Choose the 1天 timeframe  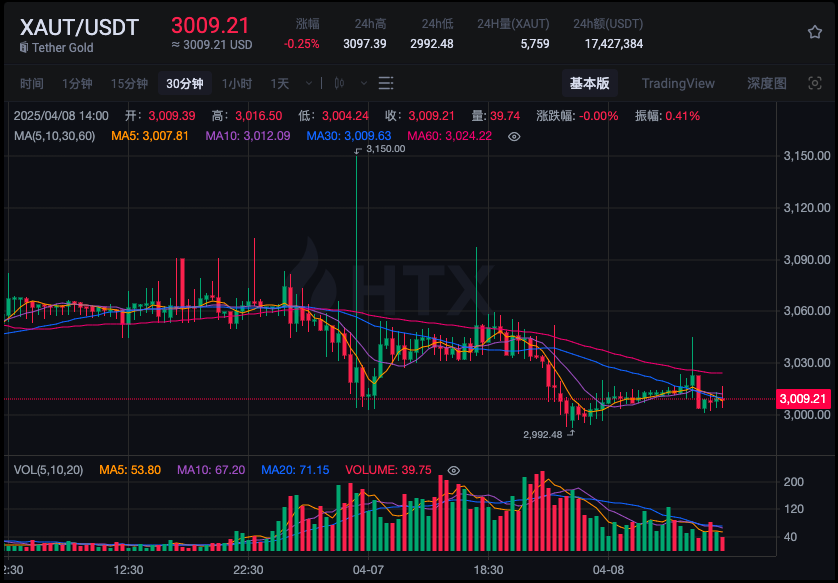(x=280, y=83)
